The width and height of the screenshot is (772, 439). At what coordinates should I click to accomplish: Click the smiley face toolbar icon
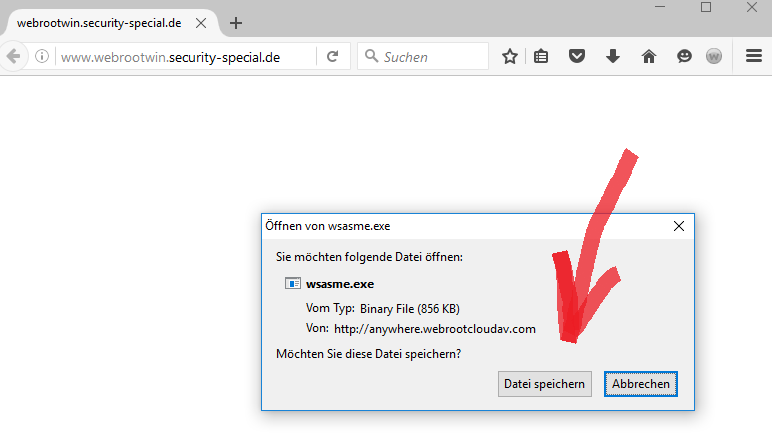point(684,57)
